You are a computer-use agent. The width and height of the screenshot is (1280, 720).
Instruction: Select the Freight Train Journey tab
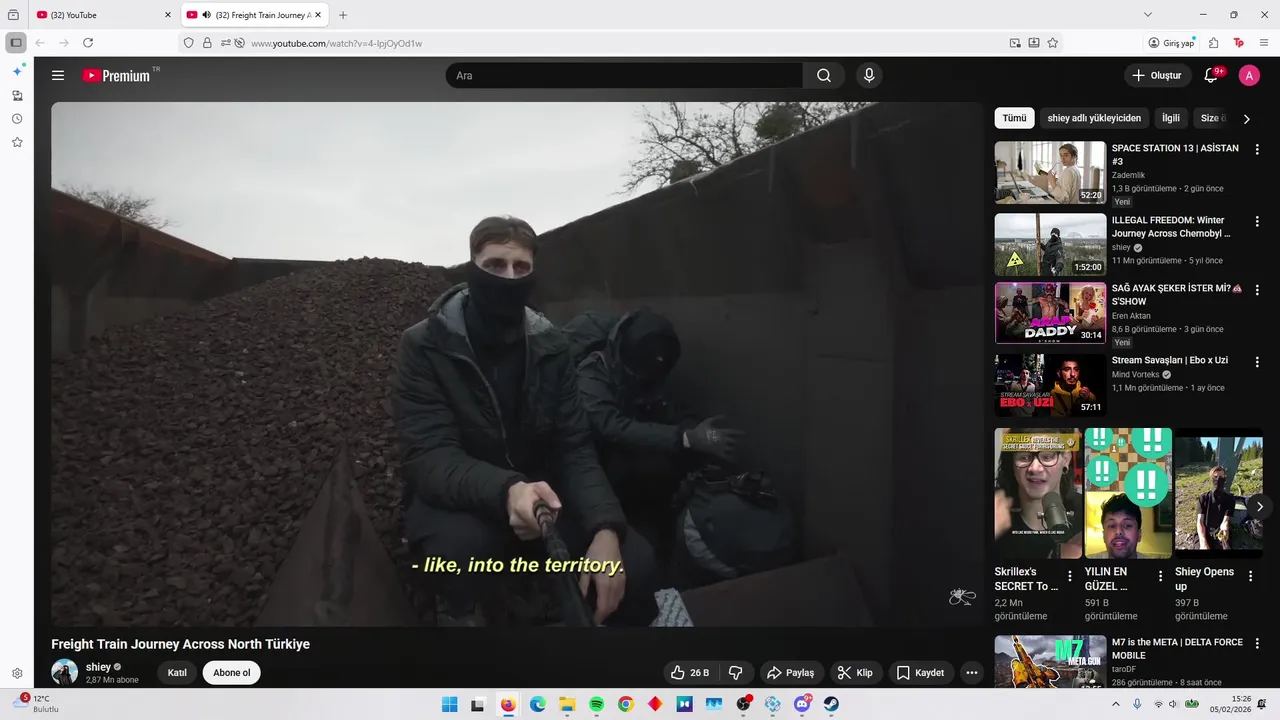[254, 15]
